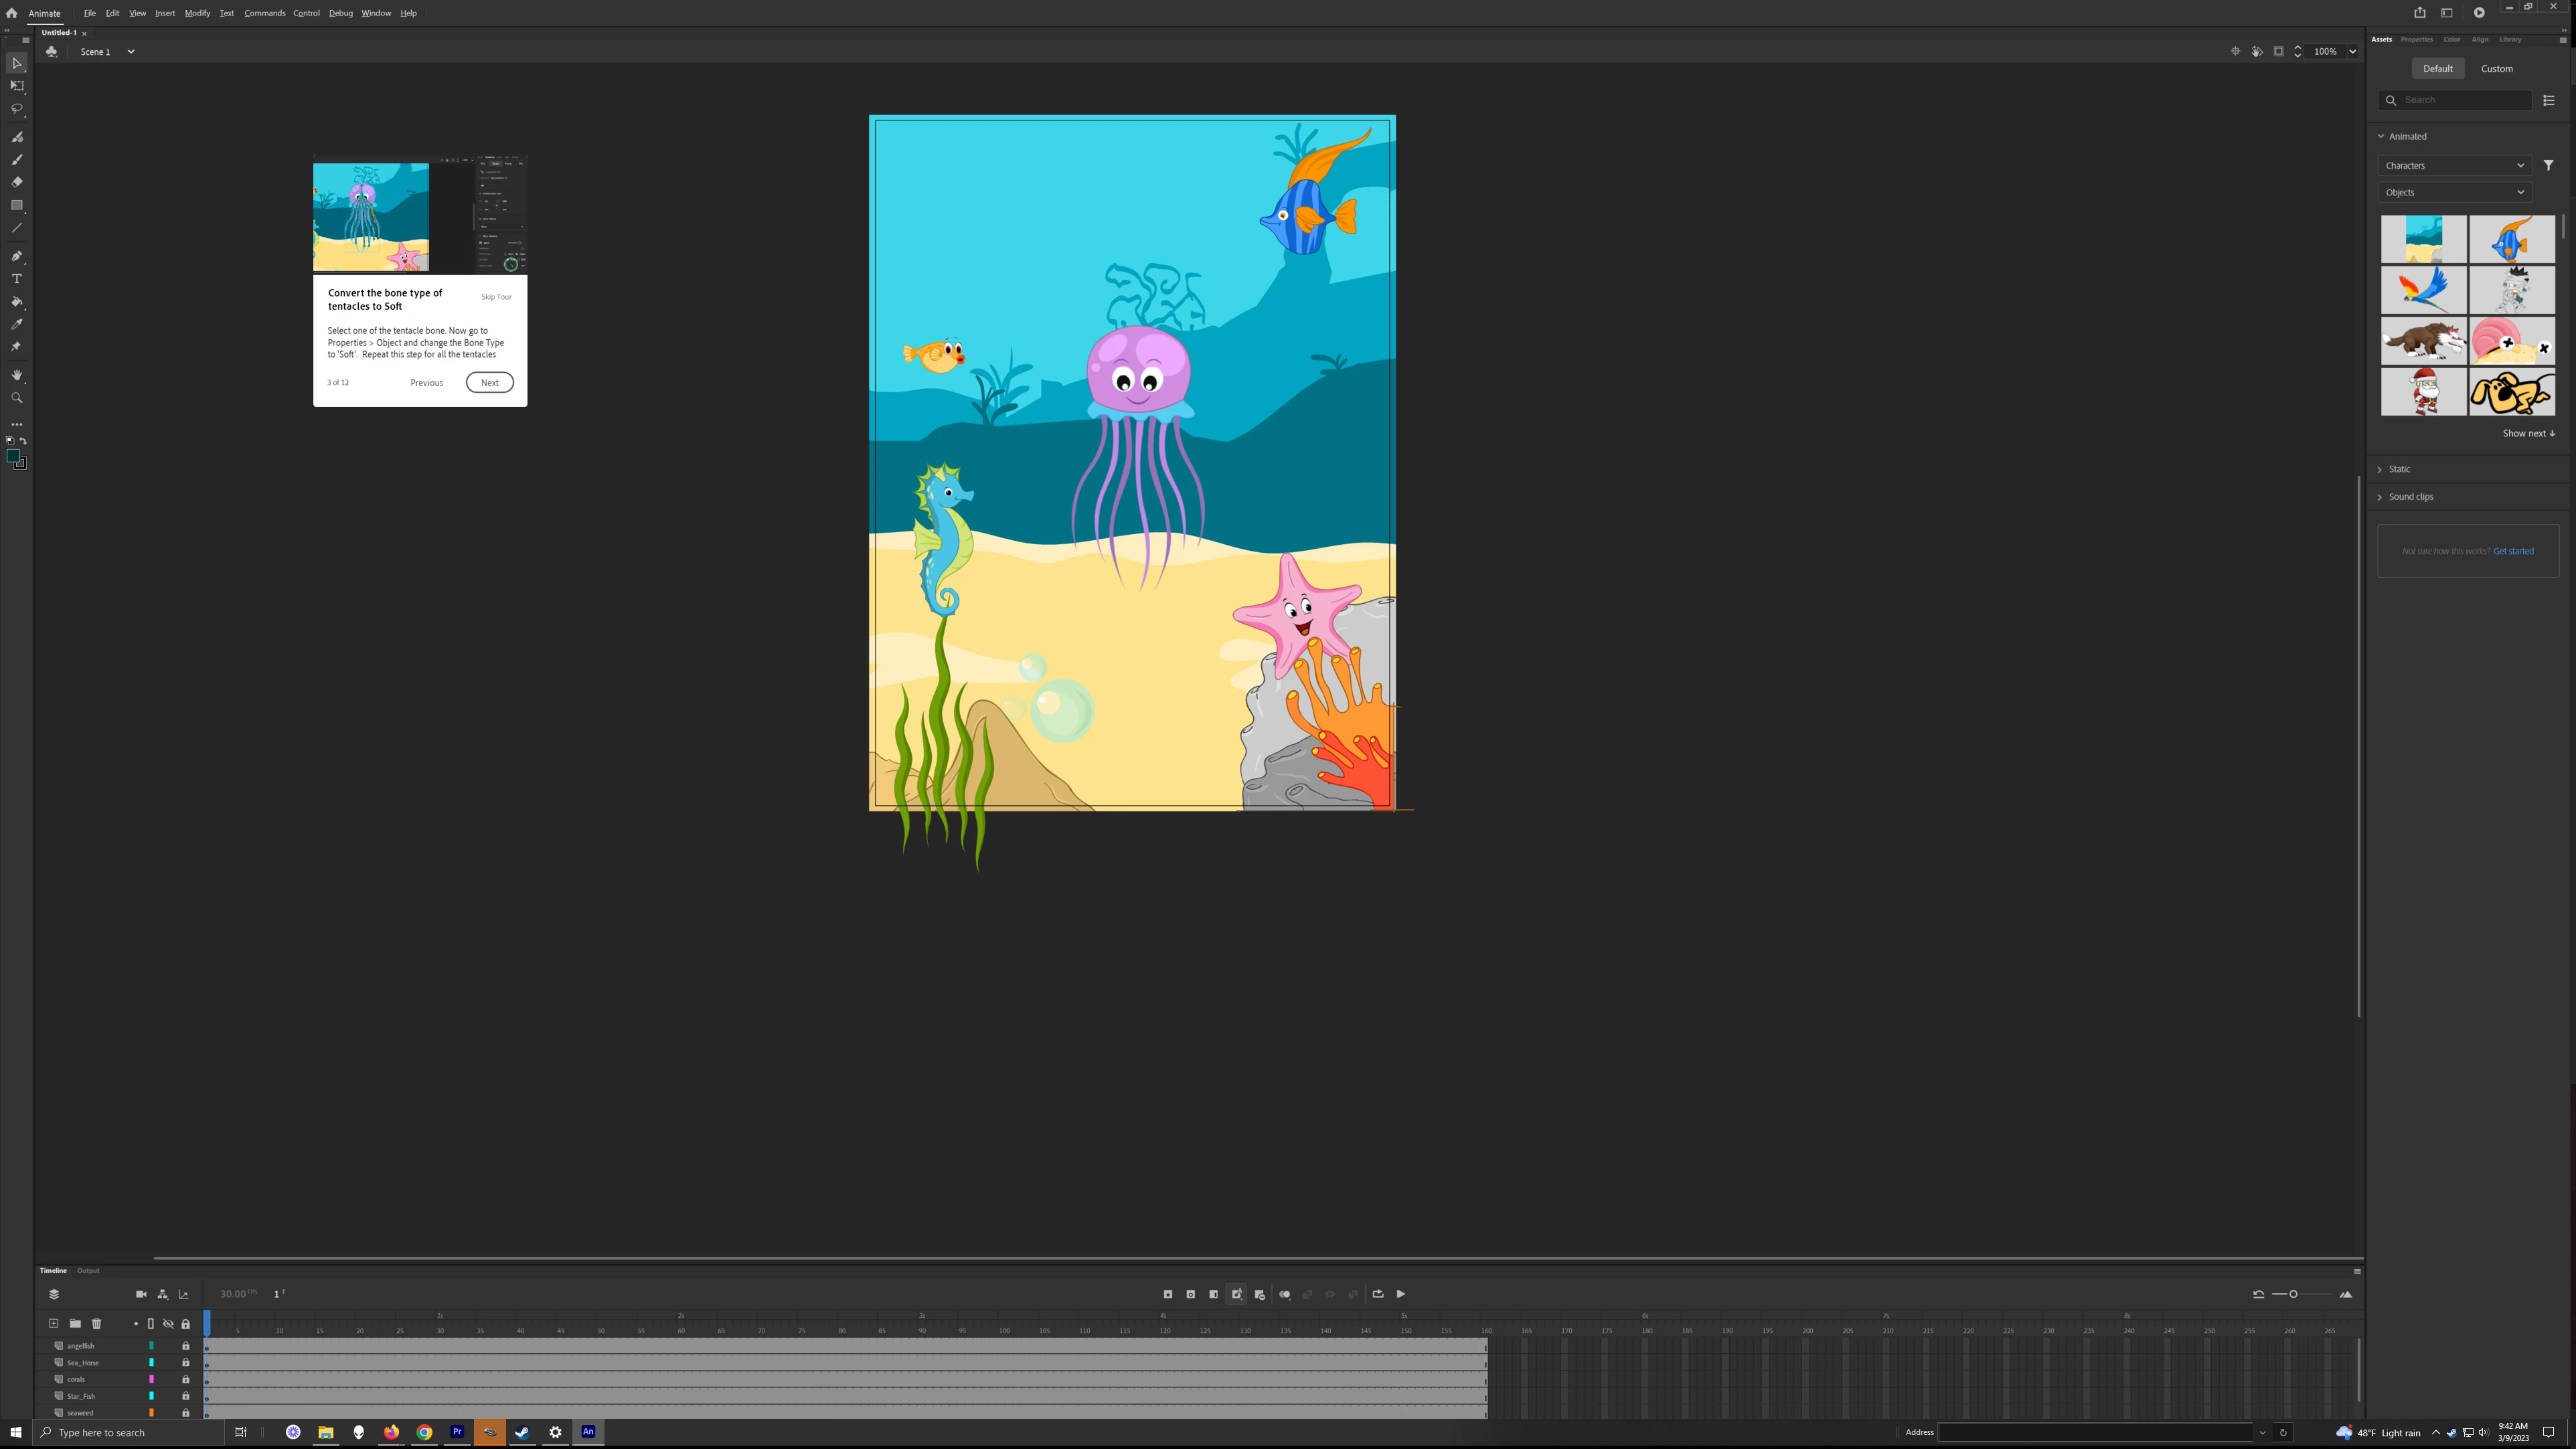Delete layer using trash icon
Viewport: 2576px width, 1449px height.
(97, 1324)
